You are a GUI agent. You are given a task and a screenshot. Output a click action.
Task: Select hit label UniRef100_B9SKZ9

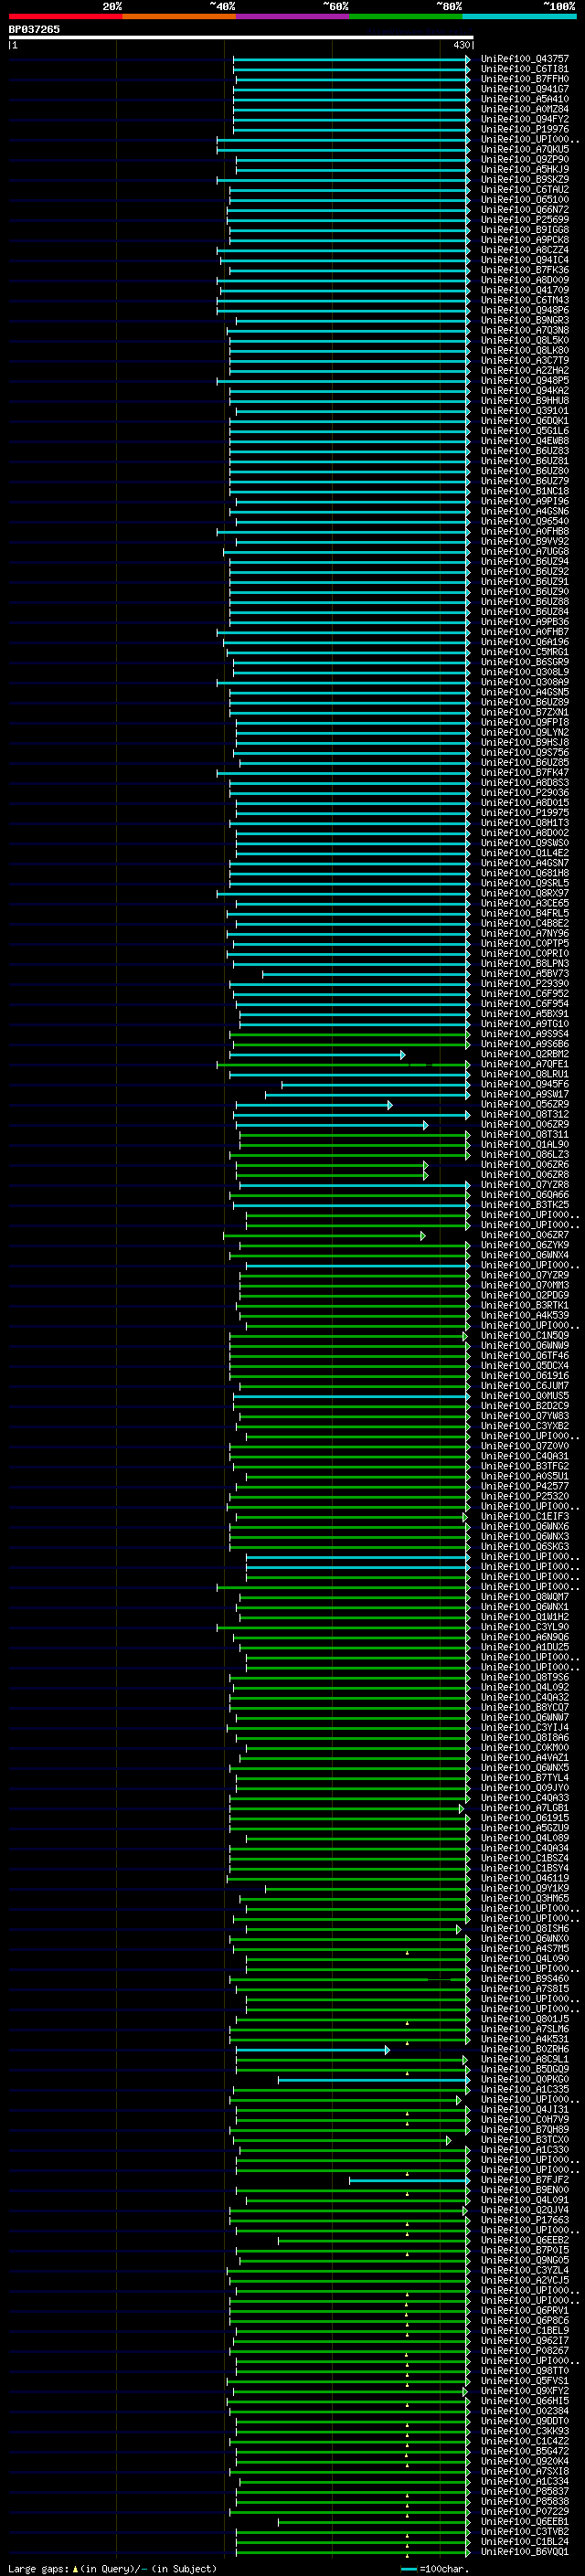(524, 179)
